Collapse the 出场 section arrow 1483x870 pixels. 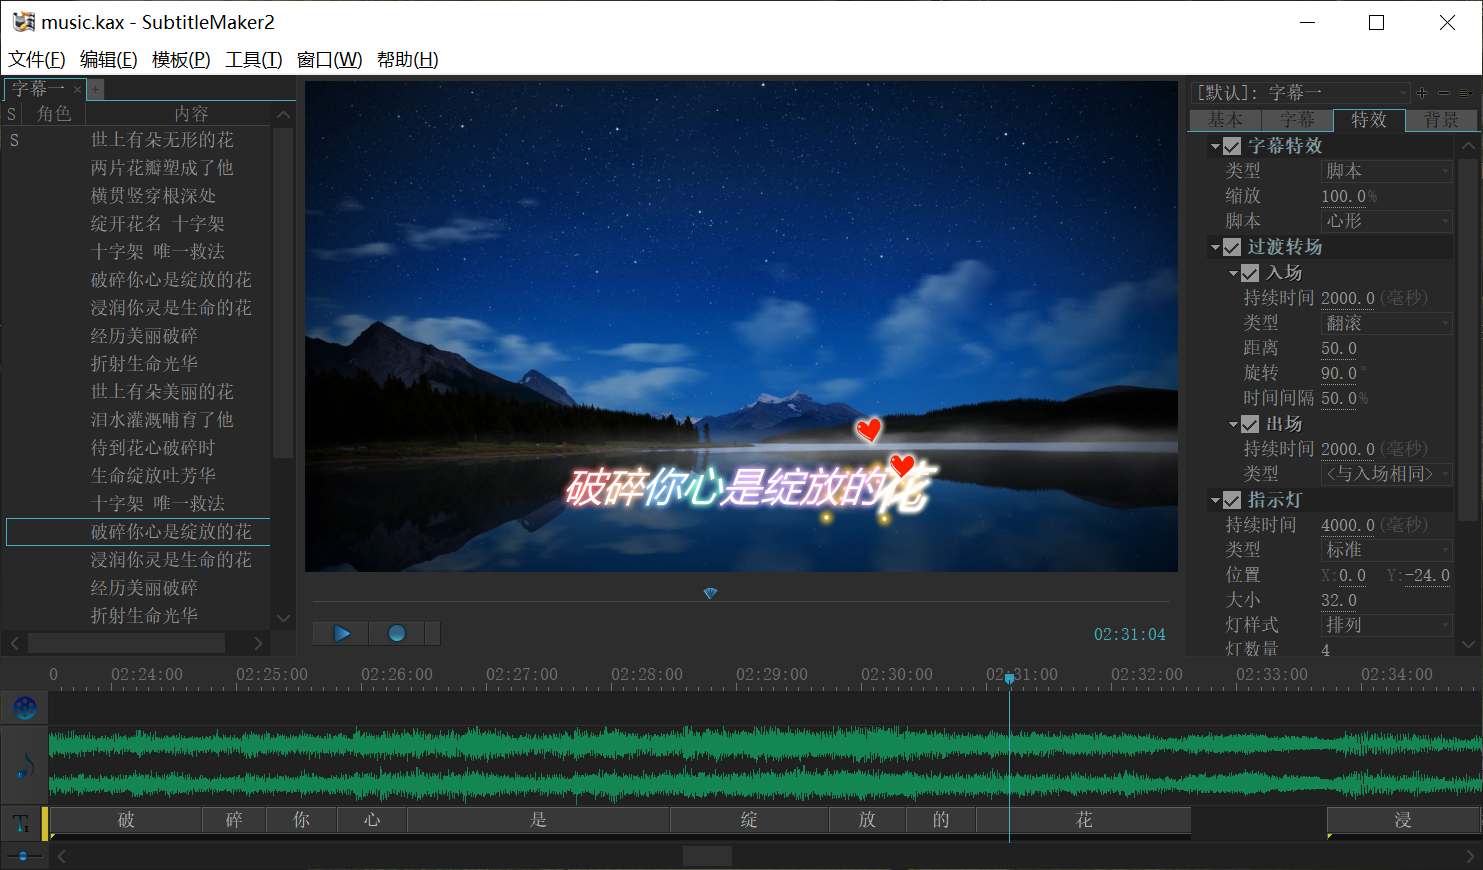pyautogui.click(x=1234, y=425)
